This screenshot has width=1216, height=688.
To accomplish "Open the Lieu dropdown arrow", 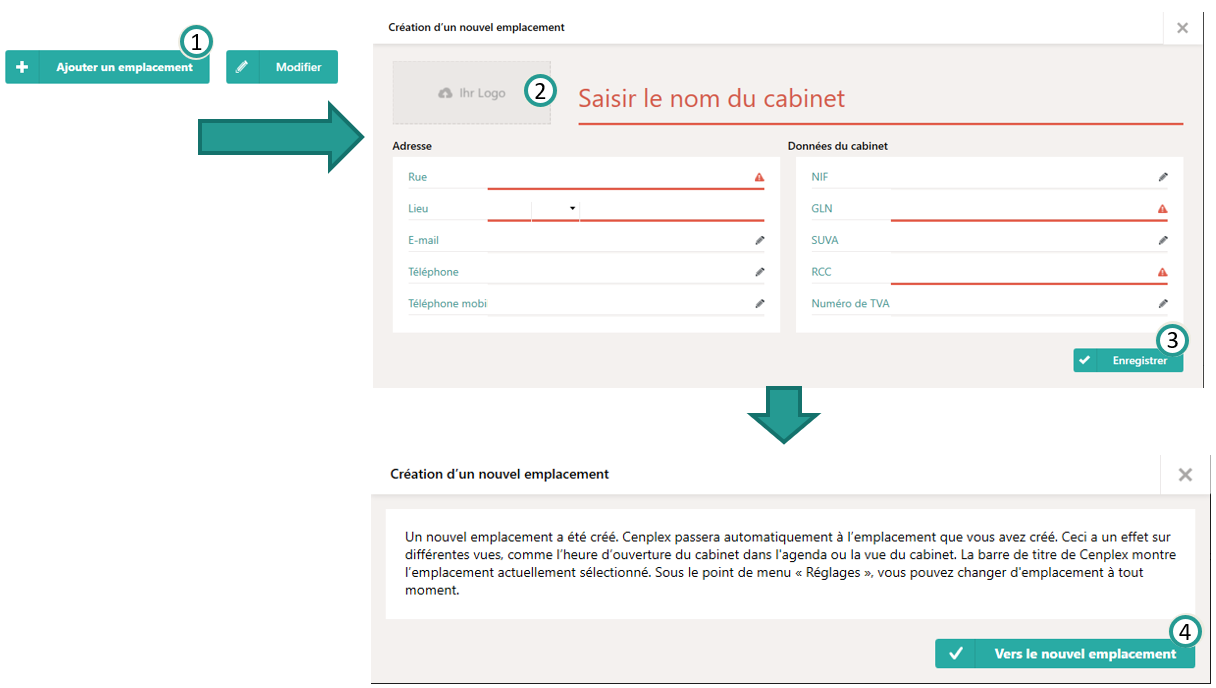I will click(x=573, y=208).
